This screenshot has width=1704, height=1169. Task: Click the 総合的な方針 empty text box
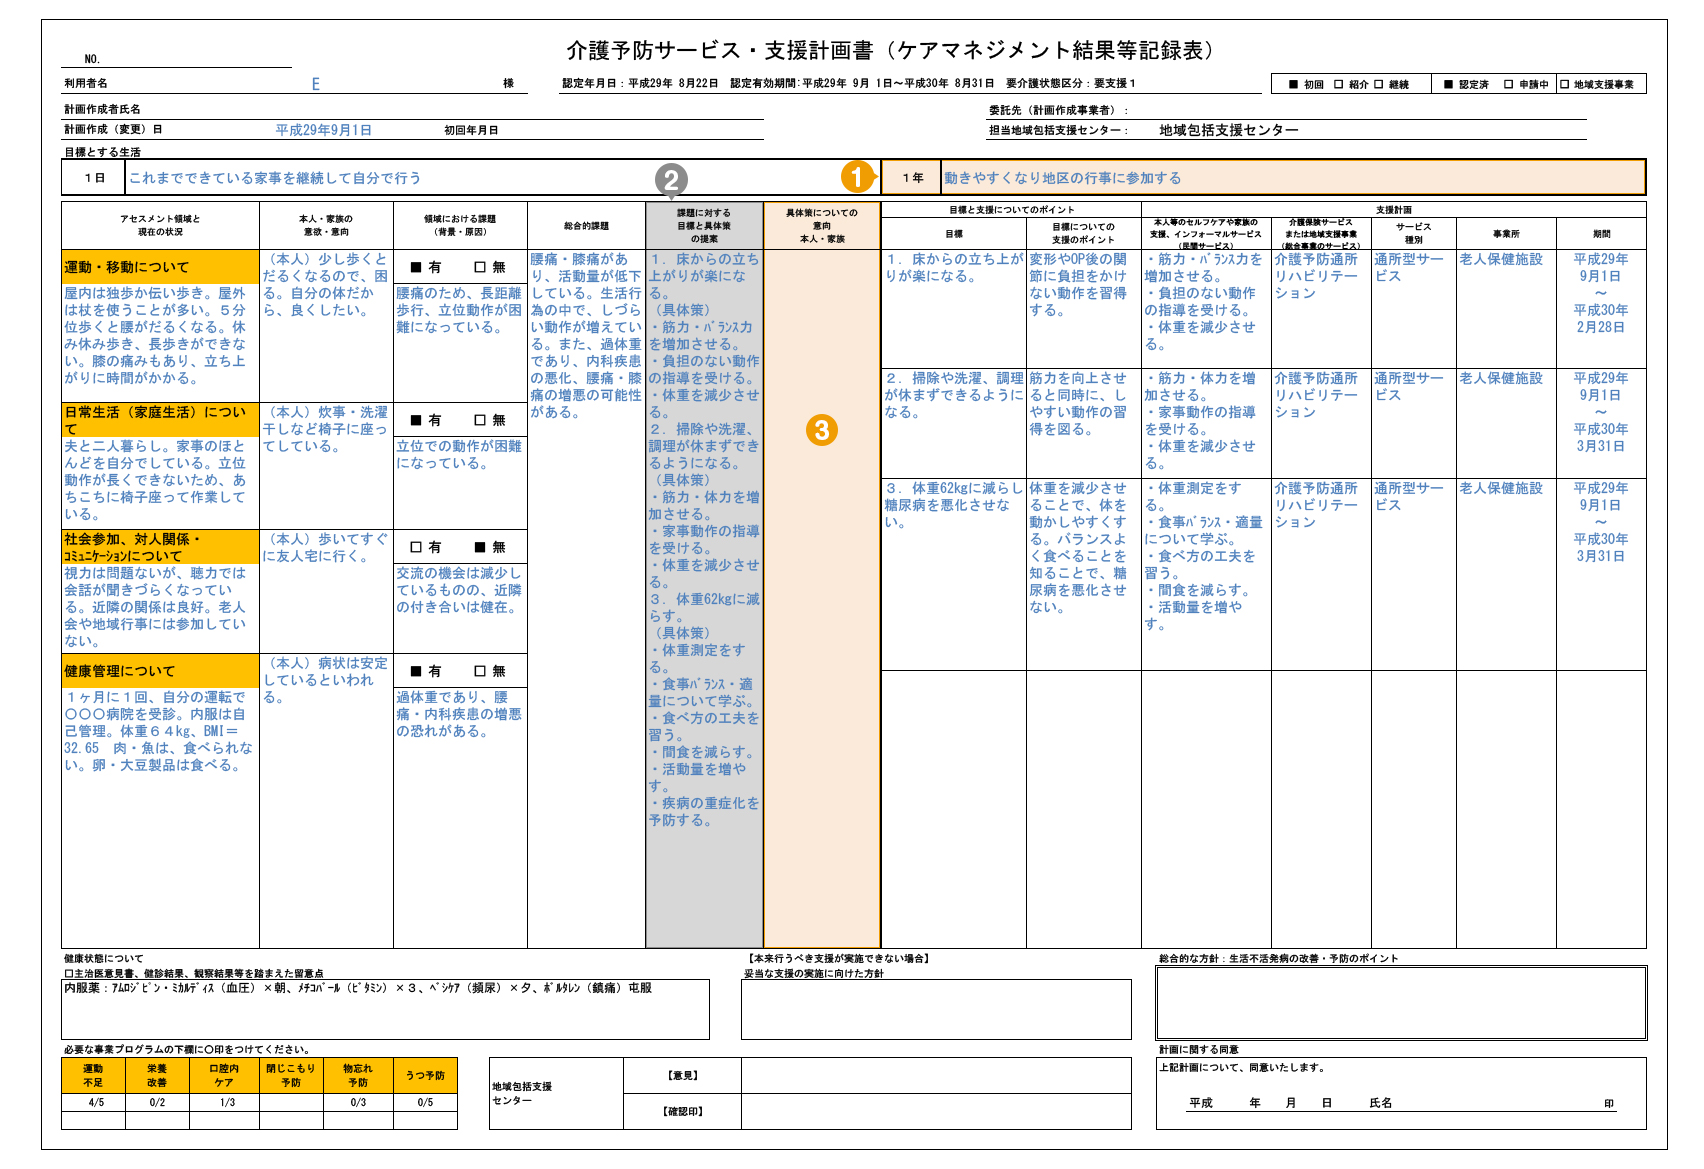coord(1401,1005)
